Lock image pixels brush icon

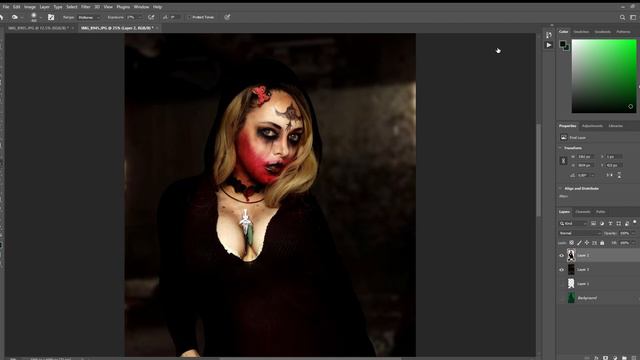tap(579, 243)
